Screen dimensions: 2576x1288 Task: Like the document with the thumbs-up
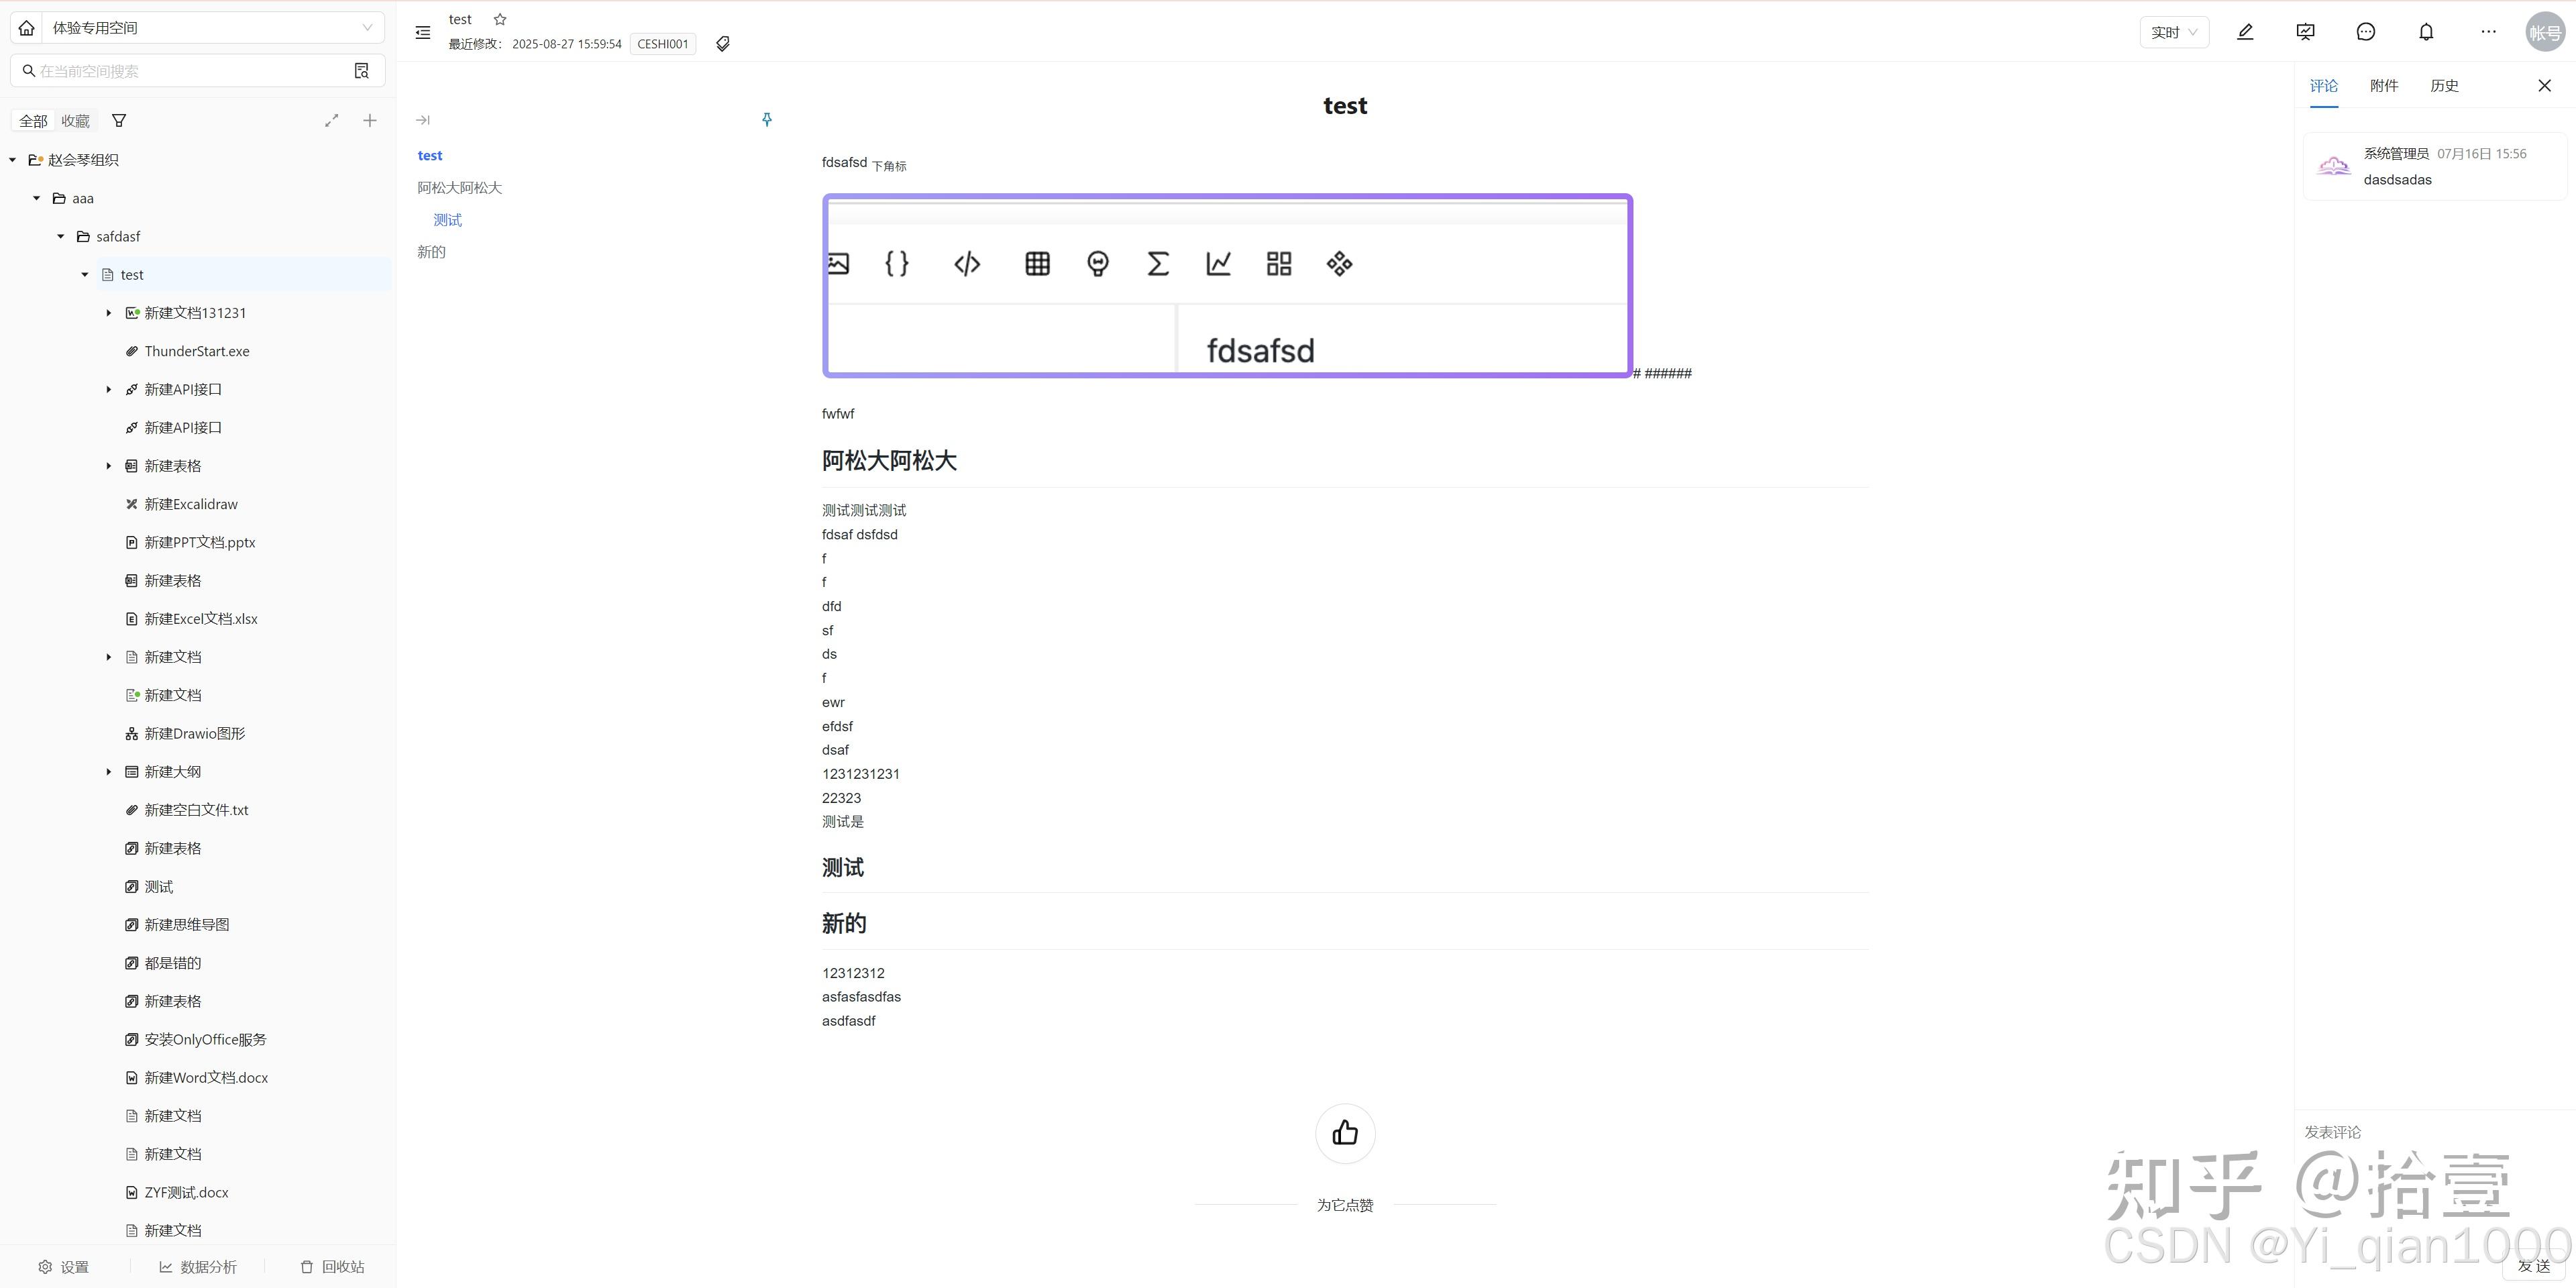pyautogui.click(x=1345, y=1133)
